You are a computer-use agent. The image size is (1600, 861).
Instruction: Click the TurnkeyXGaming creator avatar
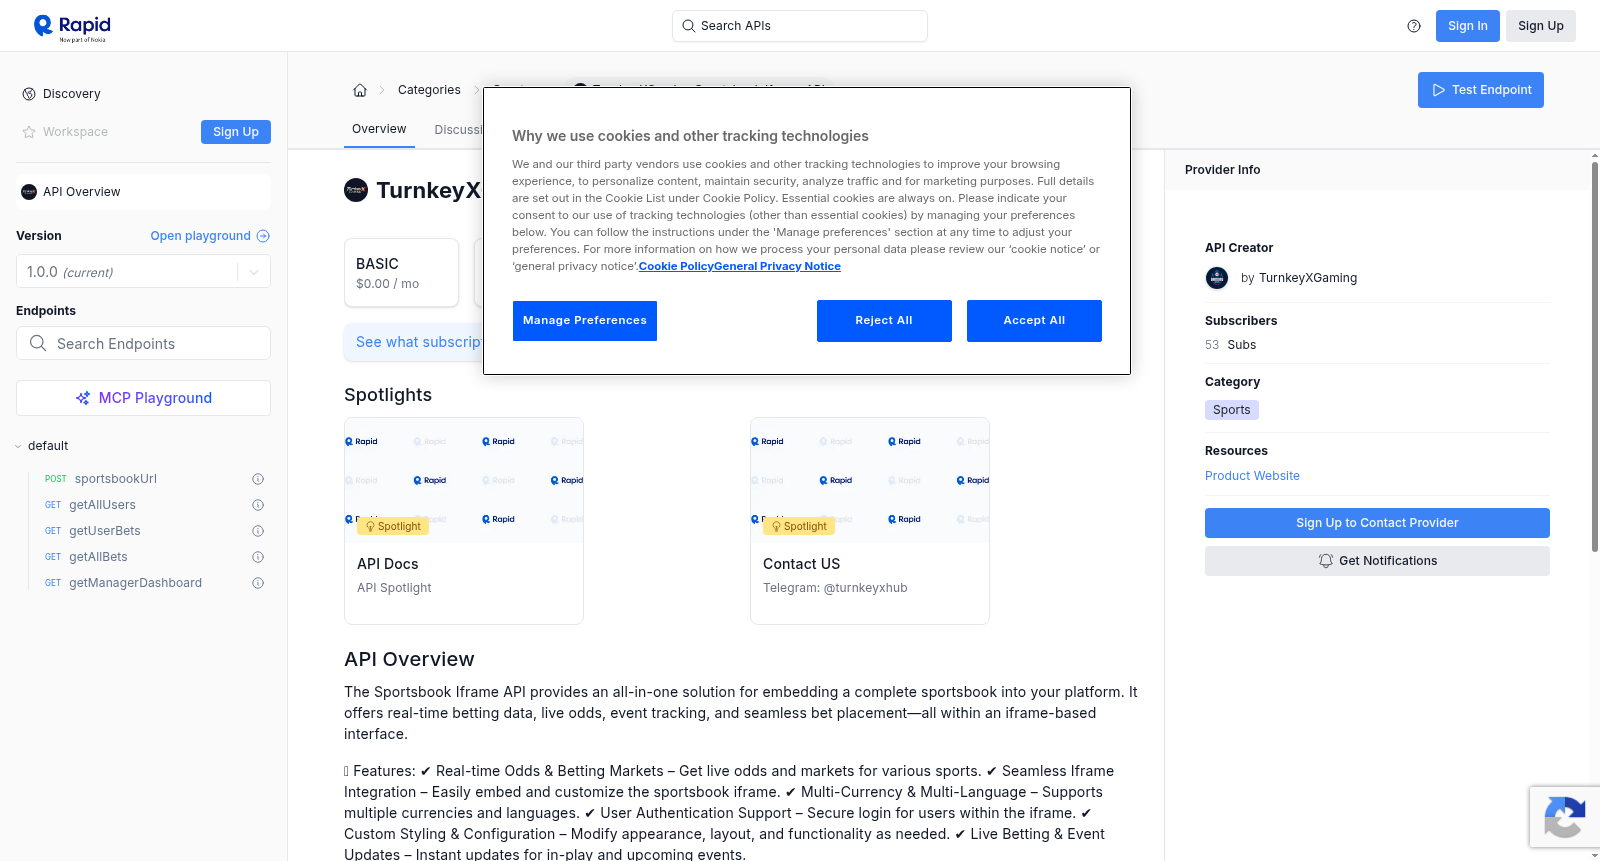coord(1217,278)
